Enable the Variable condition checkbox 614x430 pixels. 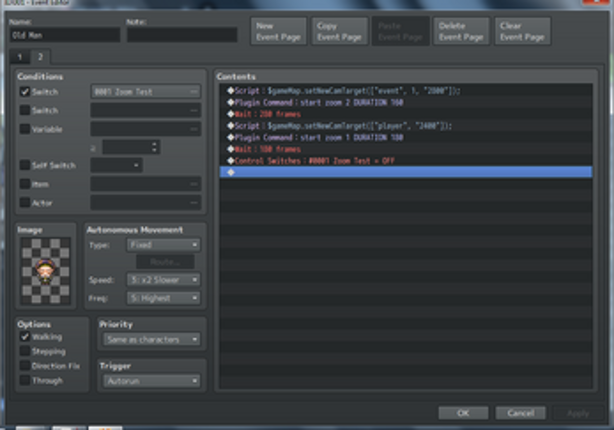(25, 129)
